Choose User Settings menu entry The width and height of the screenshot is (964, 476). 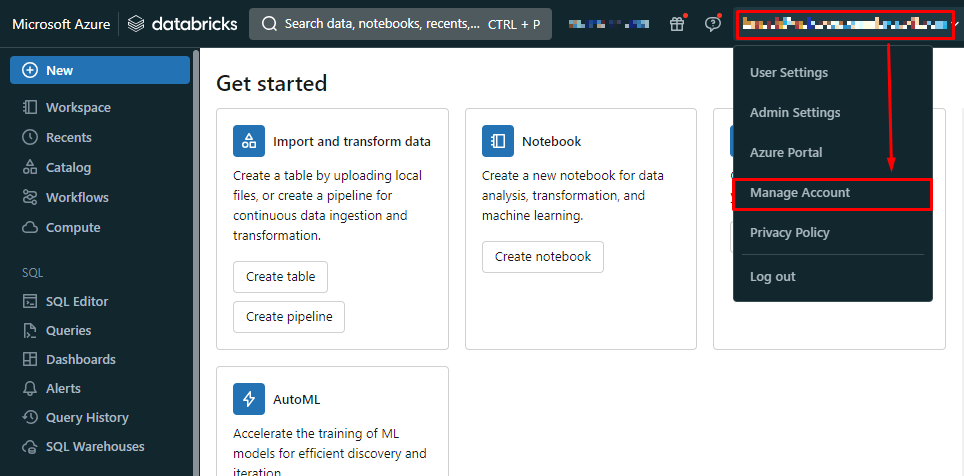point(789,73)
